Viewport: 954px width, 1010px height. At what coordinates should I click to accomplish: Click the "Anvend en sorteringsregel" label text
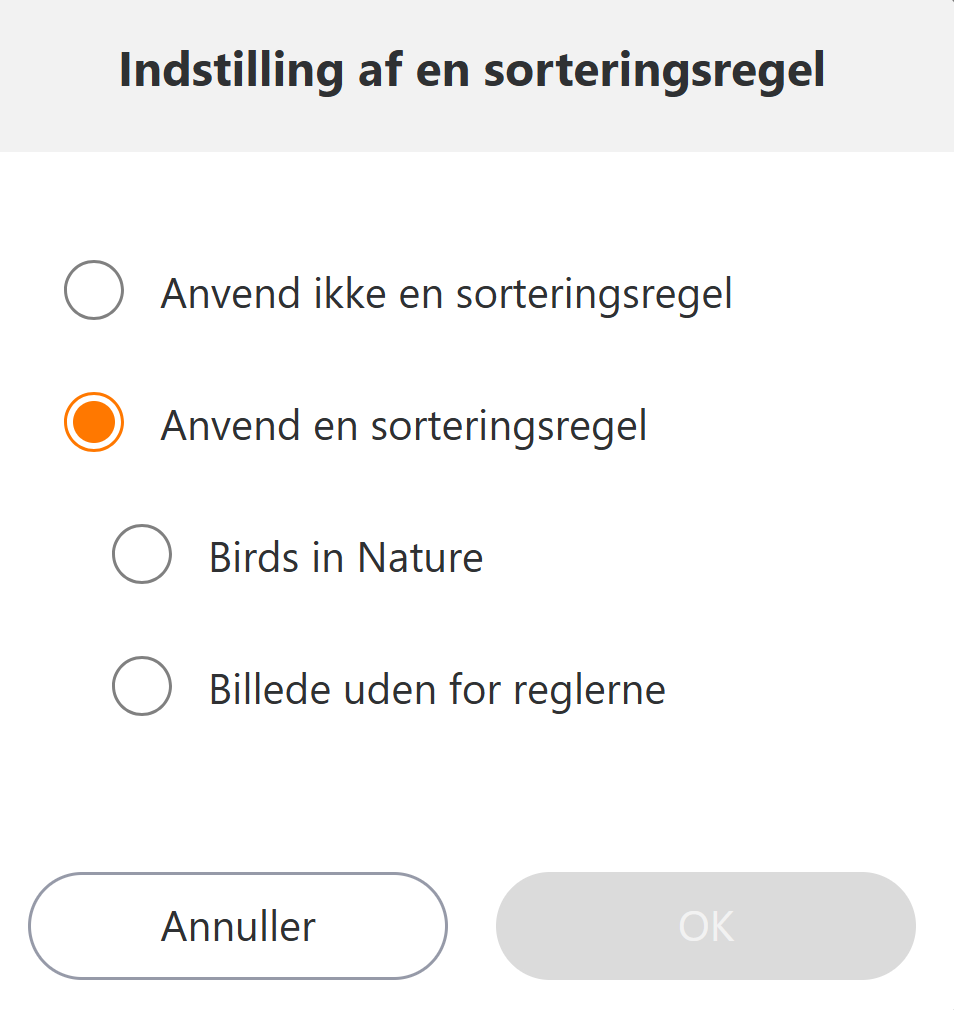pos(404,426)
